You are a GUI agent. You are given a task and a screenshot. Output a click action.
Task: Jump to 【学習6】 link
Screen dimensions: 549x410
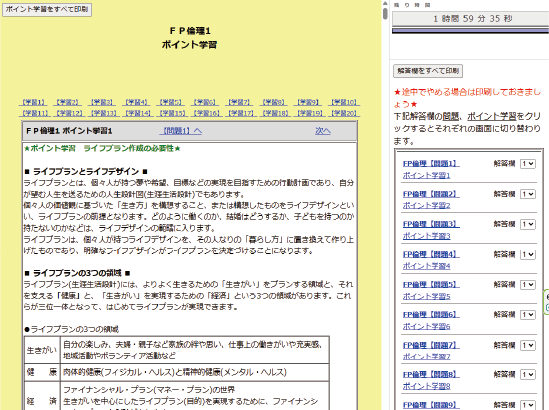204,102
